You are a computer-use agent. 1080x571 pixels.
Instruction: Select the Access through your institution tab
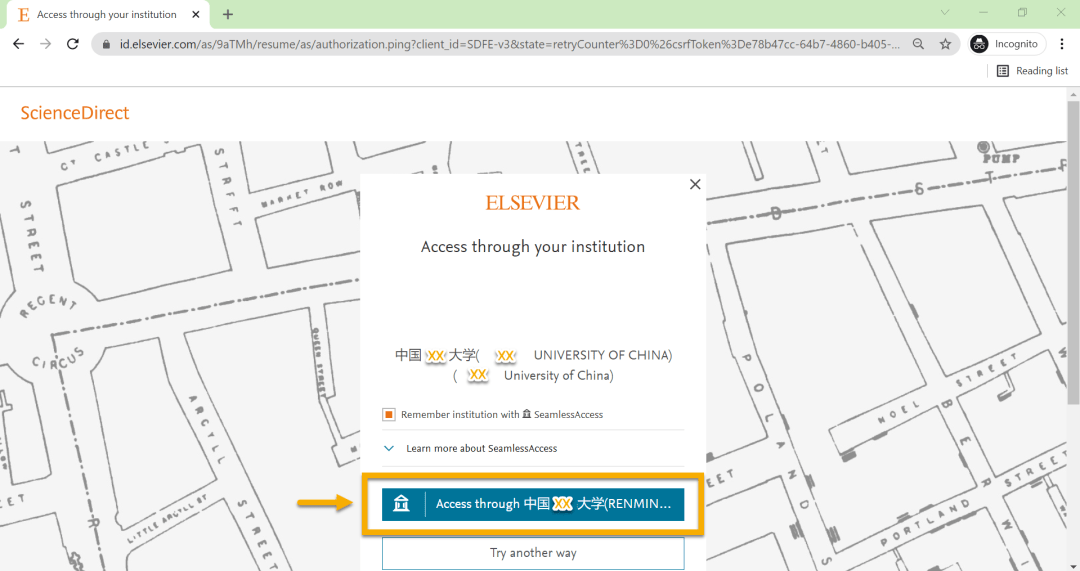[106, 14]
